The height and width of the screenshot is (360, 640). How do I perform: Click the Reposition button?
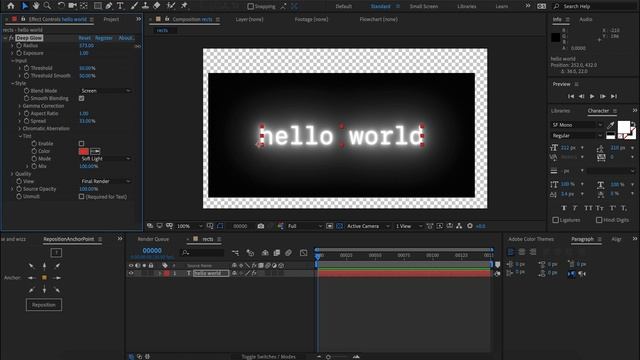point(44,305)
